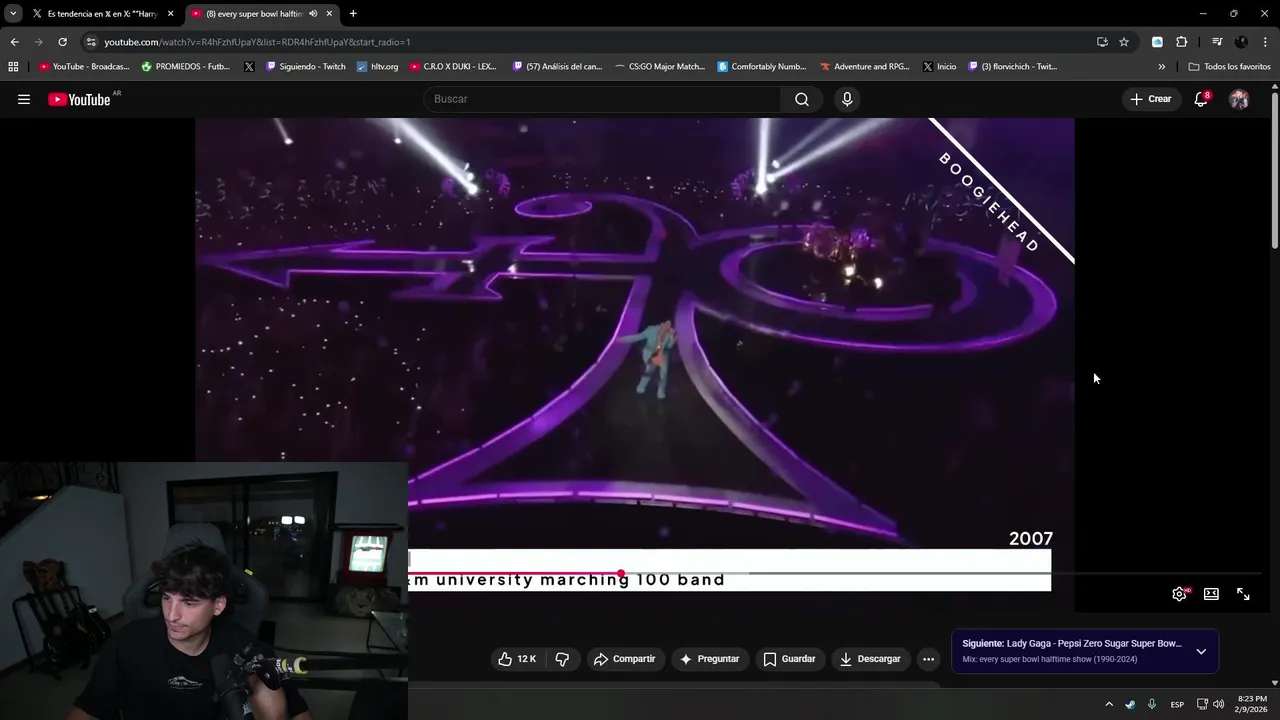Click the microphone tray icon

(x=1152, y=704)
